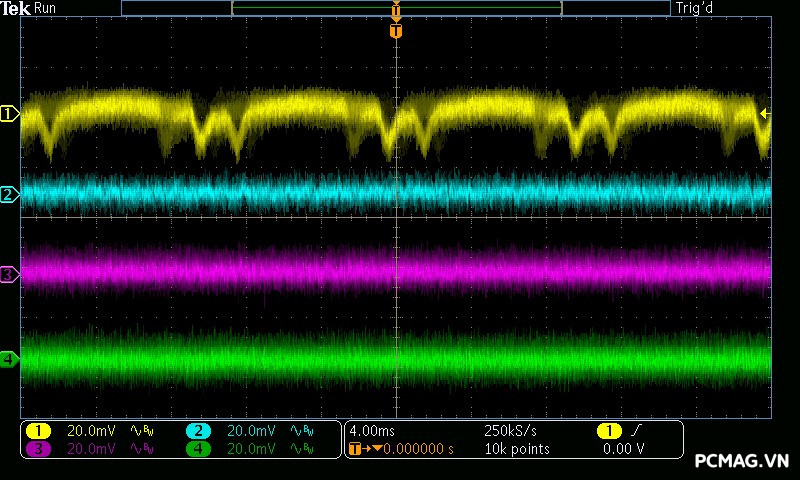Click the channel 1 yellow ground marker
800x480 pixels.
pos(9,114)
